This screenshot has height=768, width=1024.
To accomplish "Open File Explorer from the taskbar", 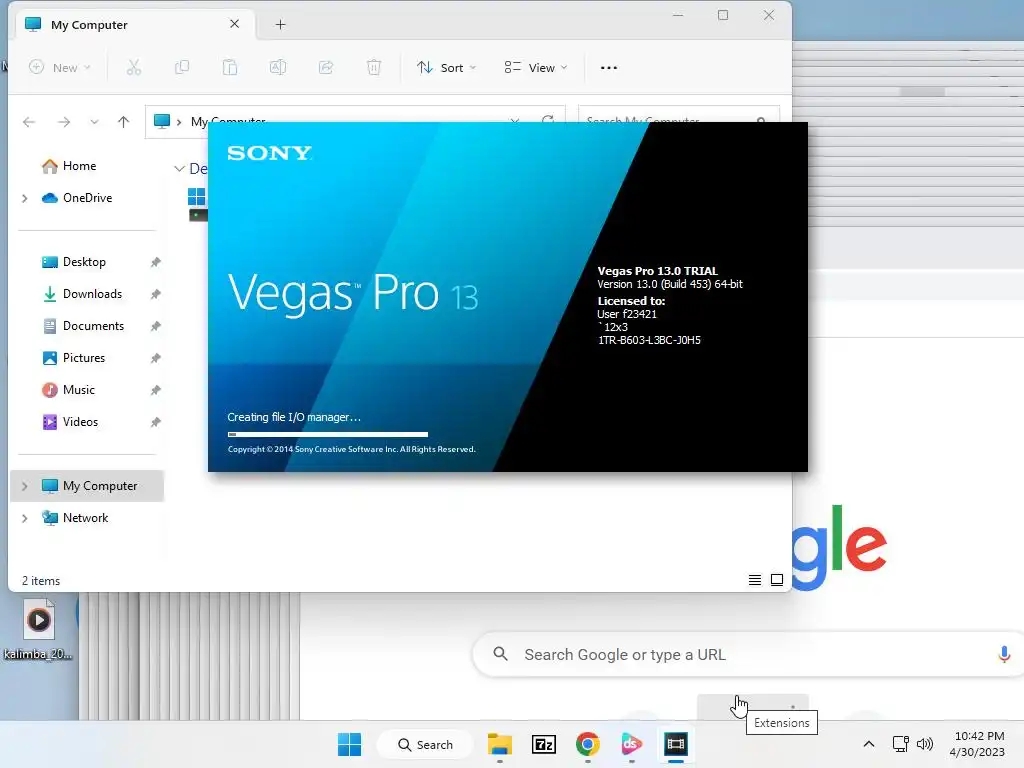I will point(500,744).
